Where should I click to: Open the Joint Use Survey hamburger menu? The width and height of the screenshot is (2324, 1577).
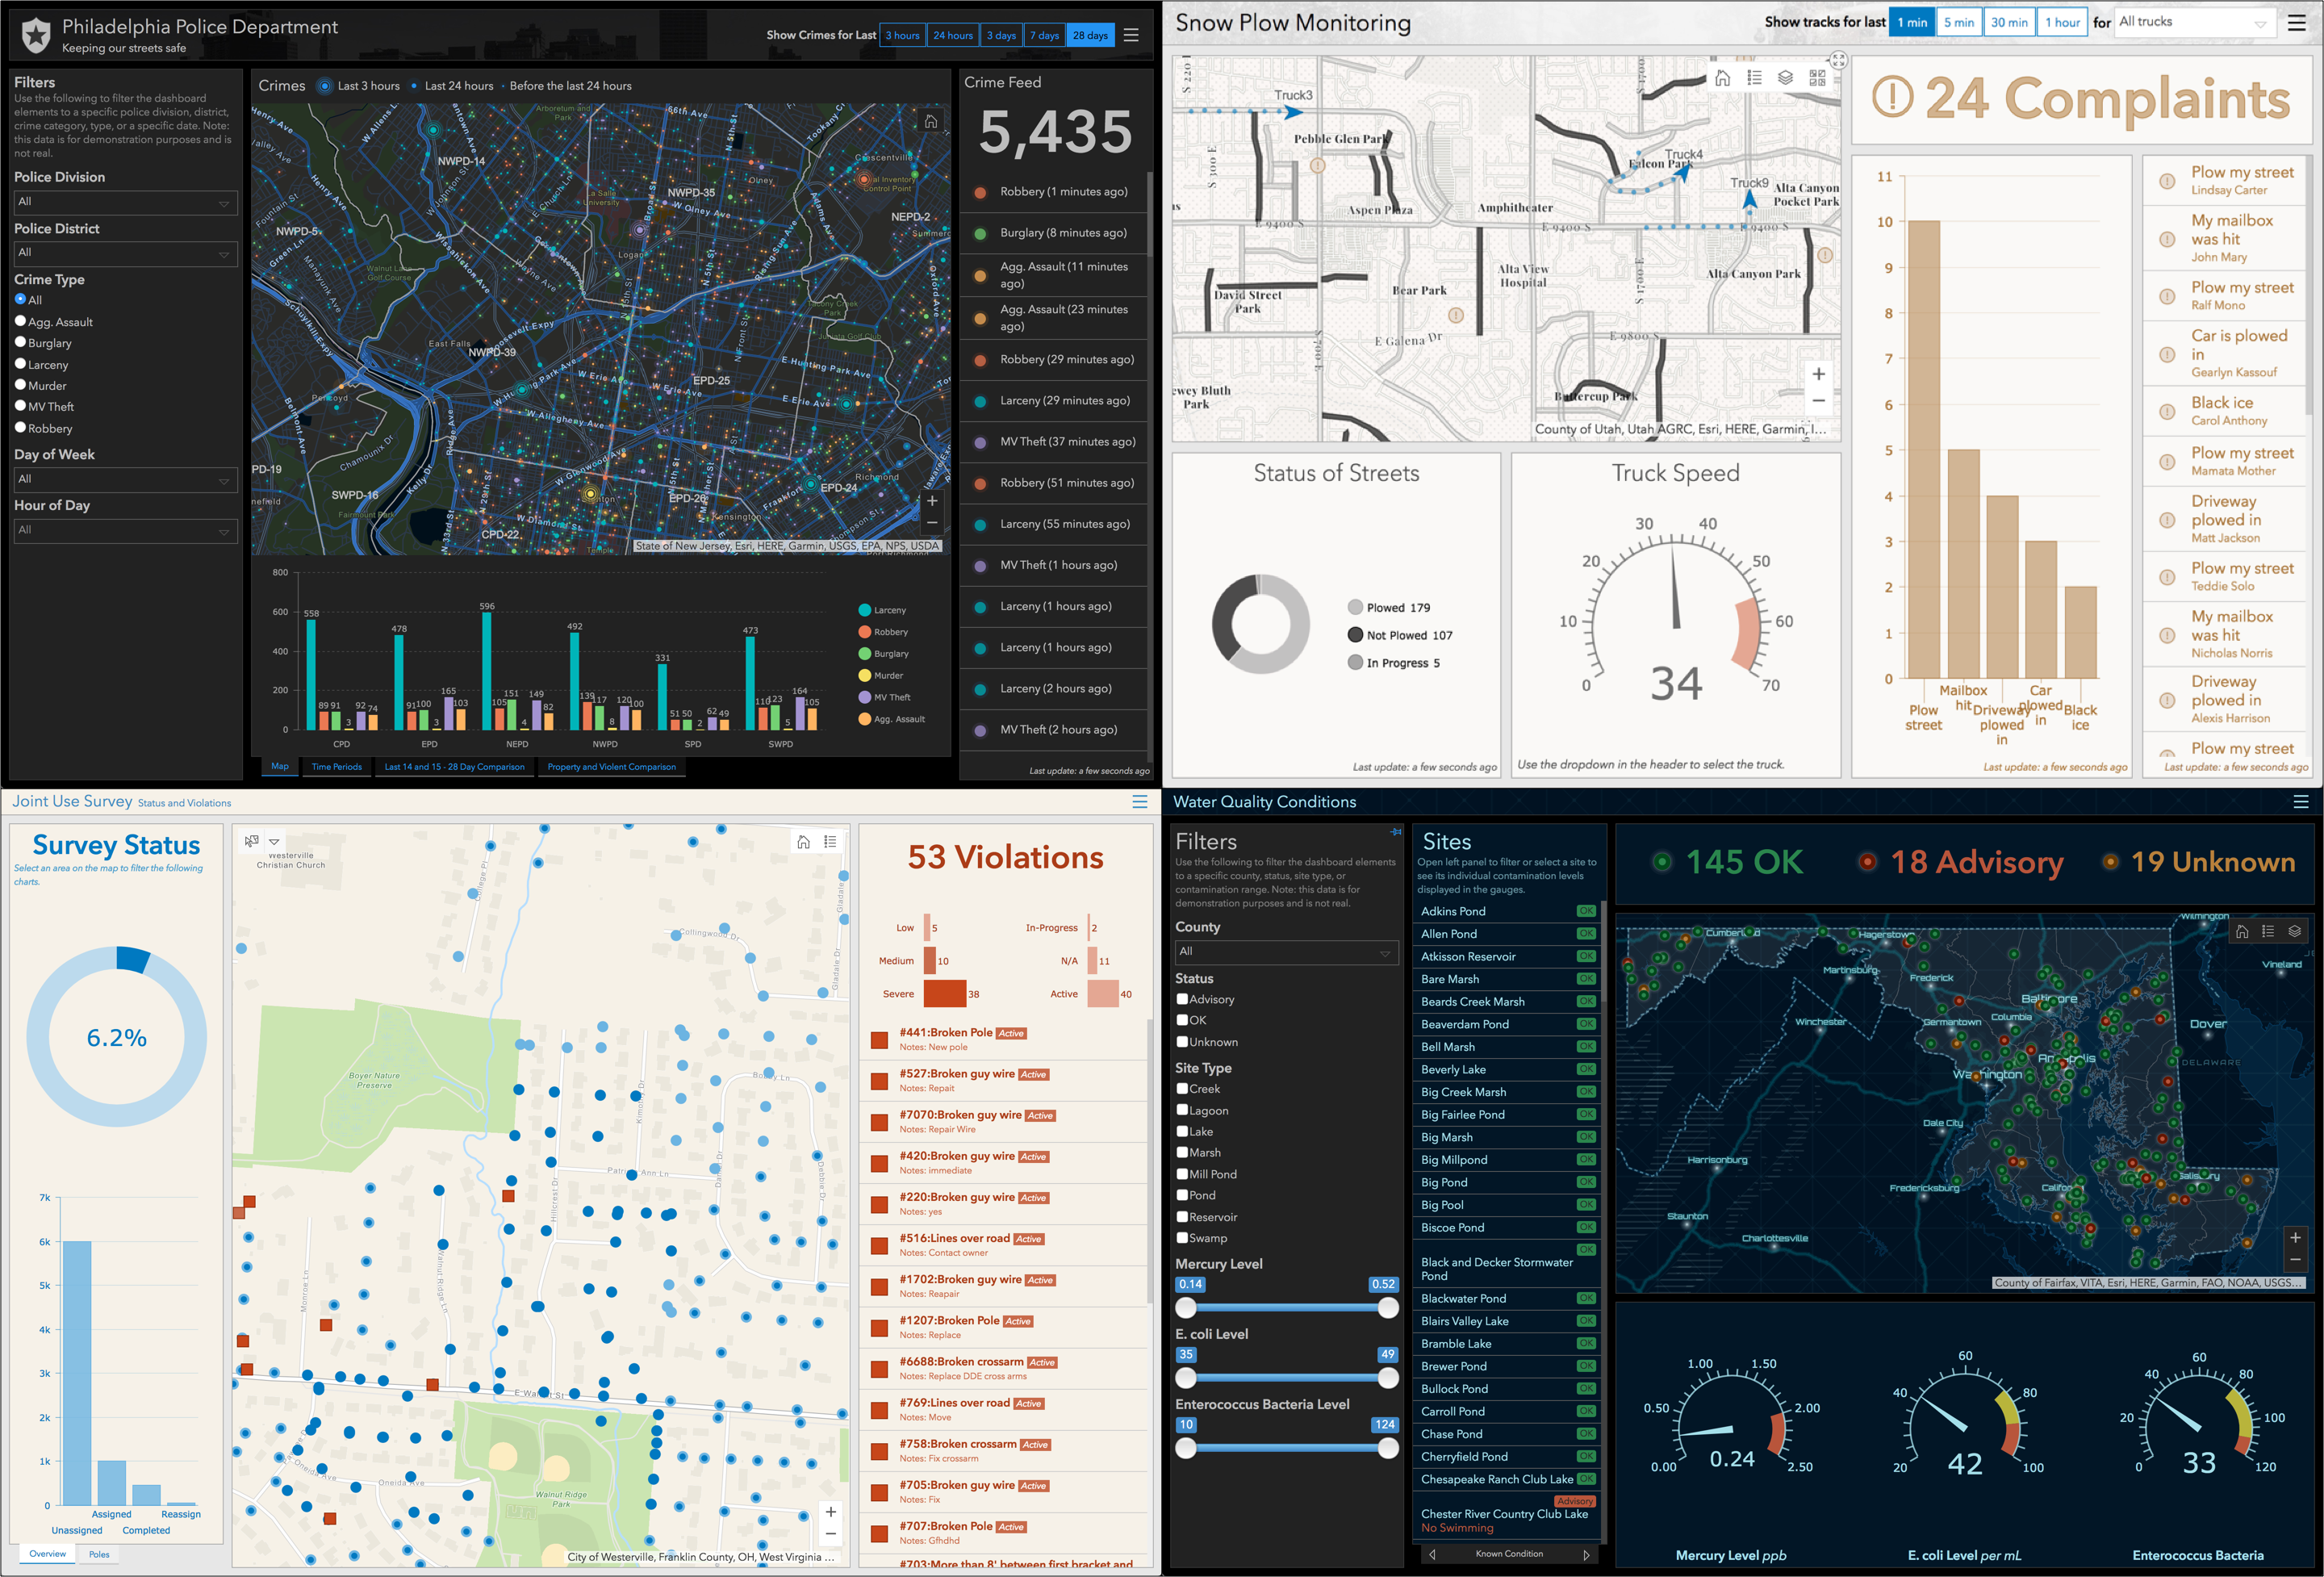tap(1139, 802)
